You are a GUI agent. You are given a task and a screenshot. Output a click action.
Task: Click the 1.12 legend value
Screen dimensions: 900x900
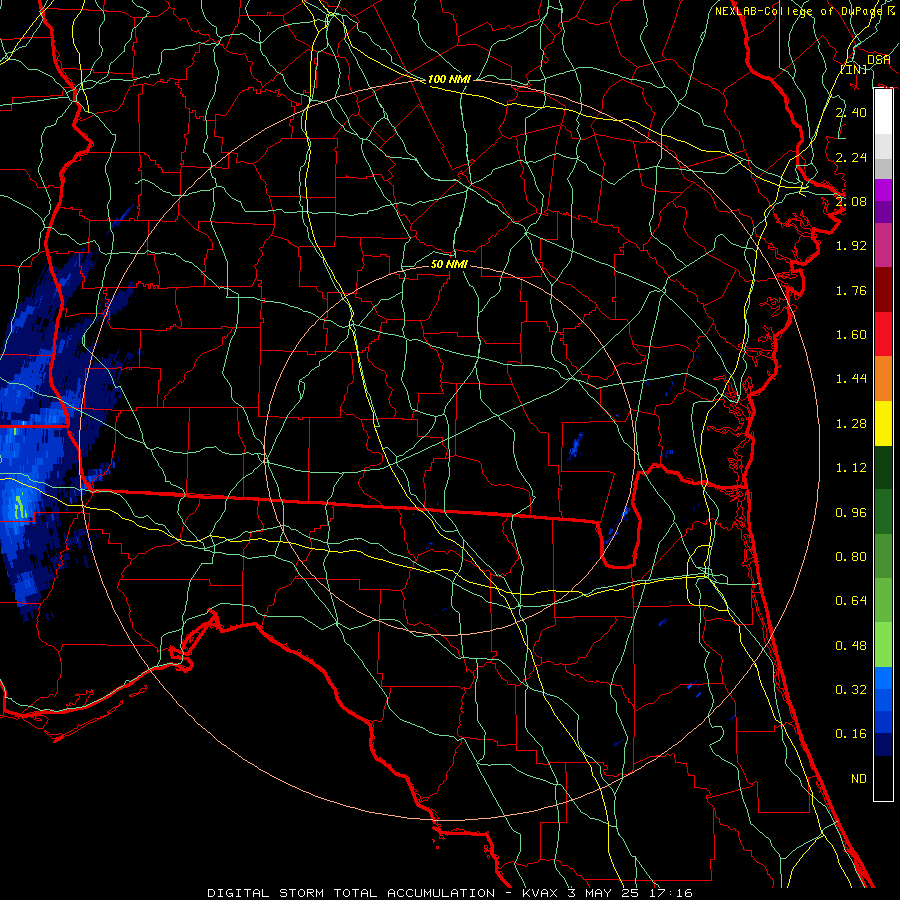pos(851,468)
